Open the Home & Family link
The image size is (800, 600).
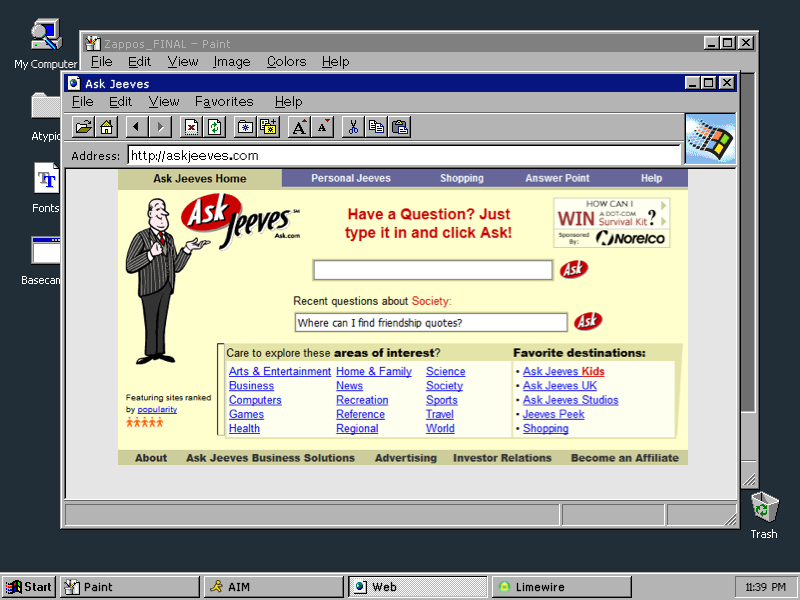coord(373,371)
